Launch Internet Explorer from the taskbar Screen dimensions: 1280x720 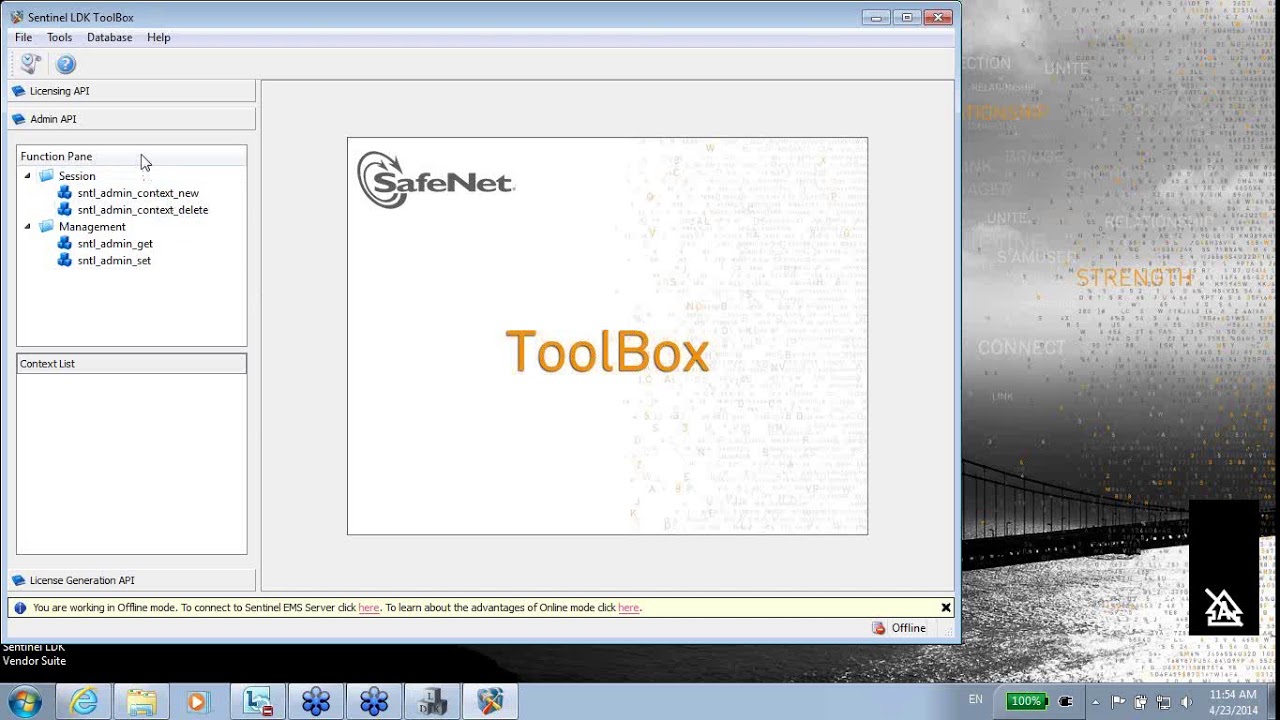(83, 702)
